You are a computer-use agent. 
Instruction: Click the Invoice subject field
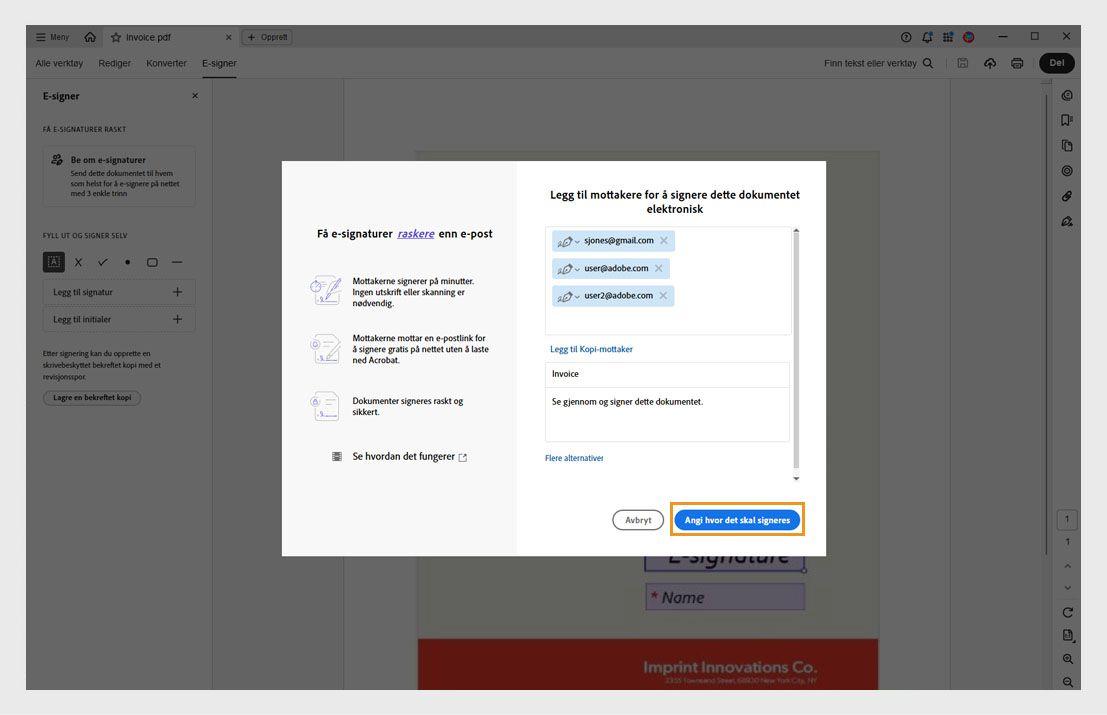667,374
